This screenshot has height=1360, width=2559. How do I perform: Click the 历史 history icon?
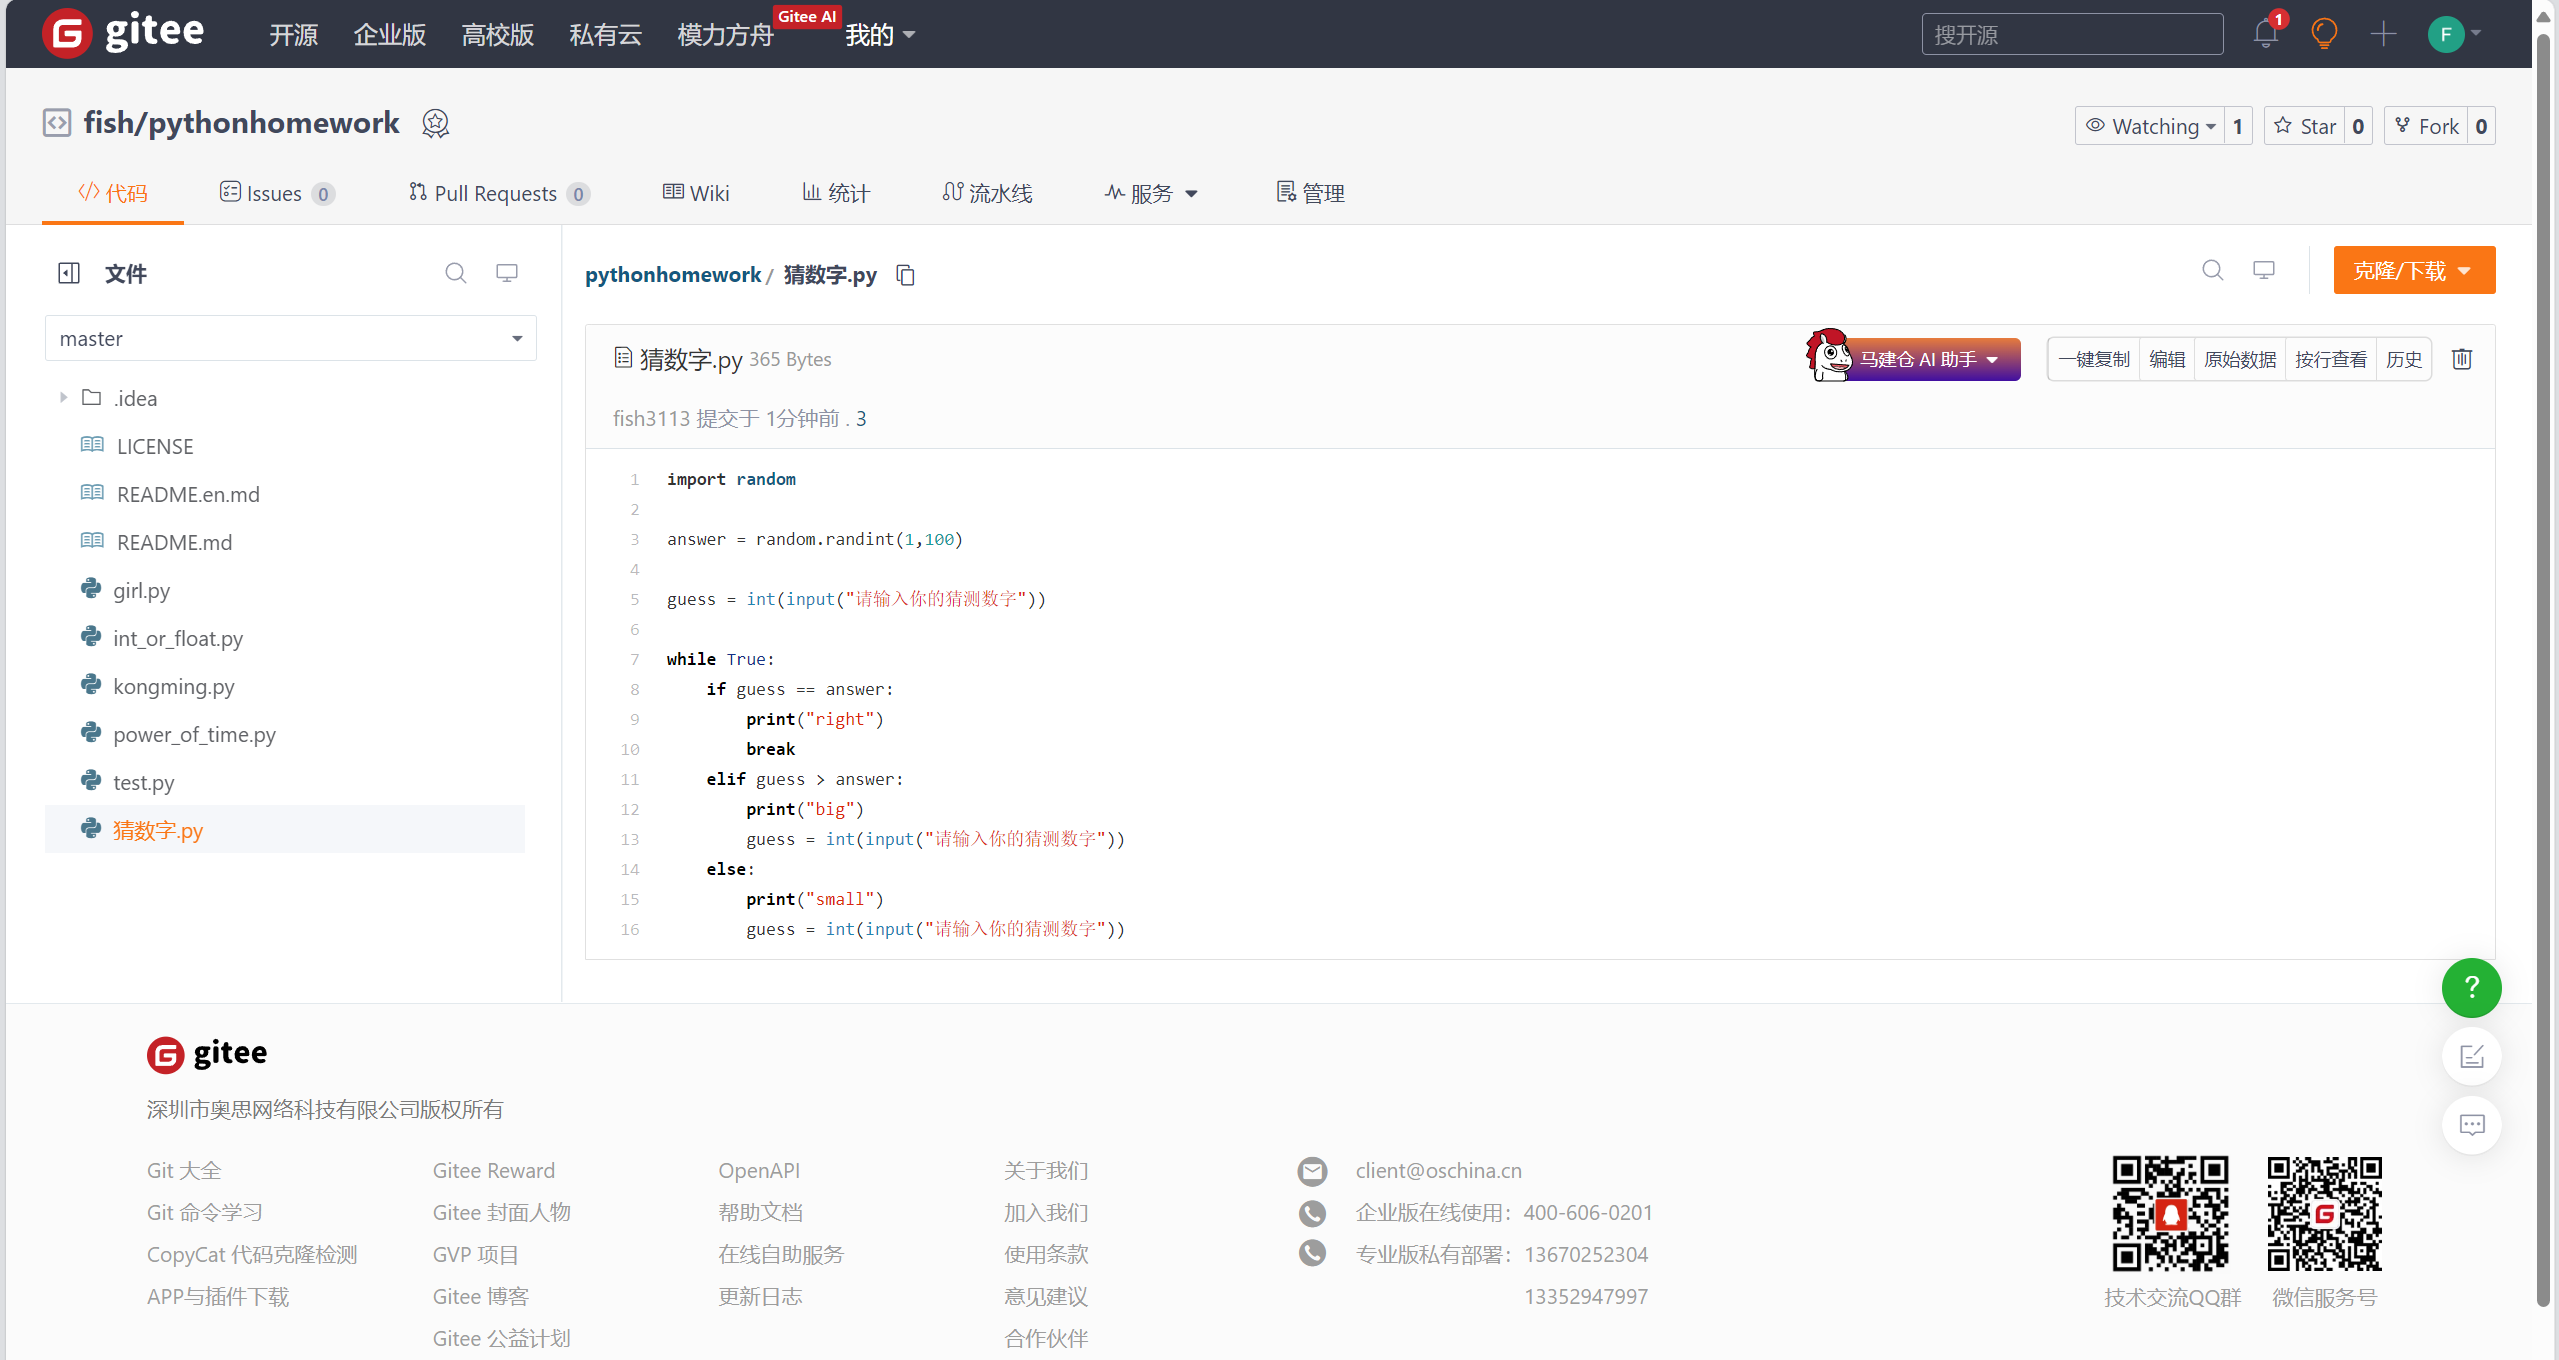2405,360
